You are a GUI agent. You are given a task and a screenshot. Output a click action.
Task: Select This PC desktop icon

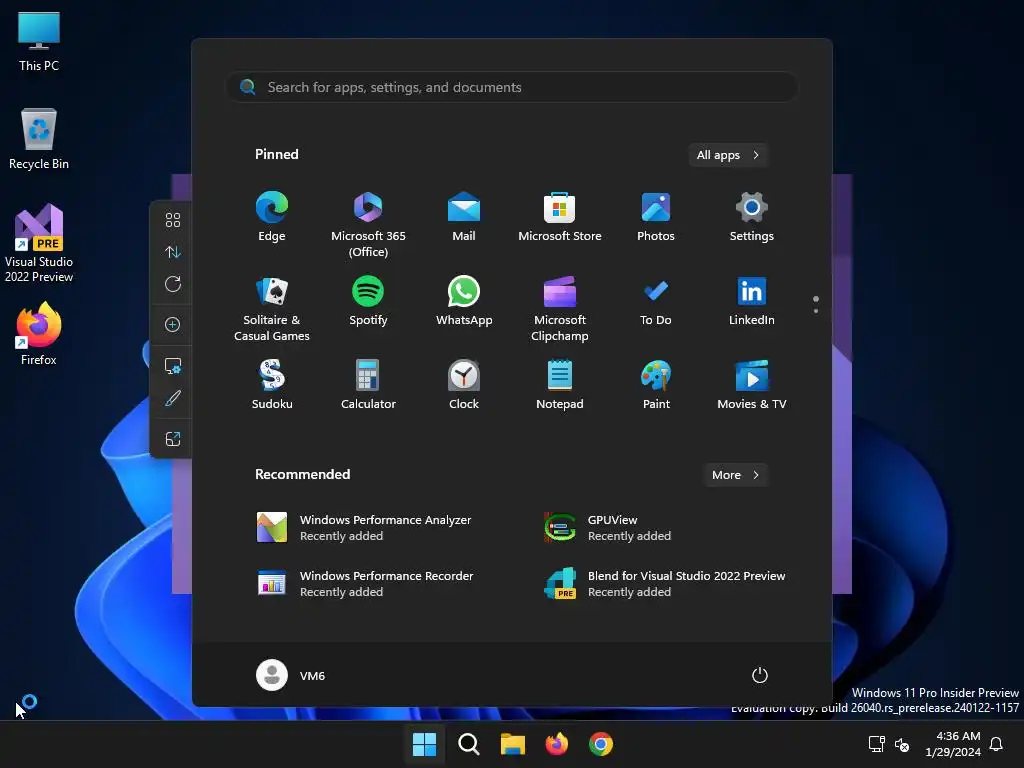pyautogui.click(x=39, y=41)
